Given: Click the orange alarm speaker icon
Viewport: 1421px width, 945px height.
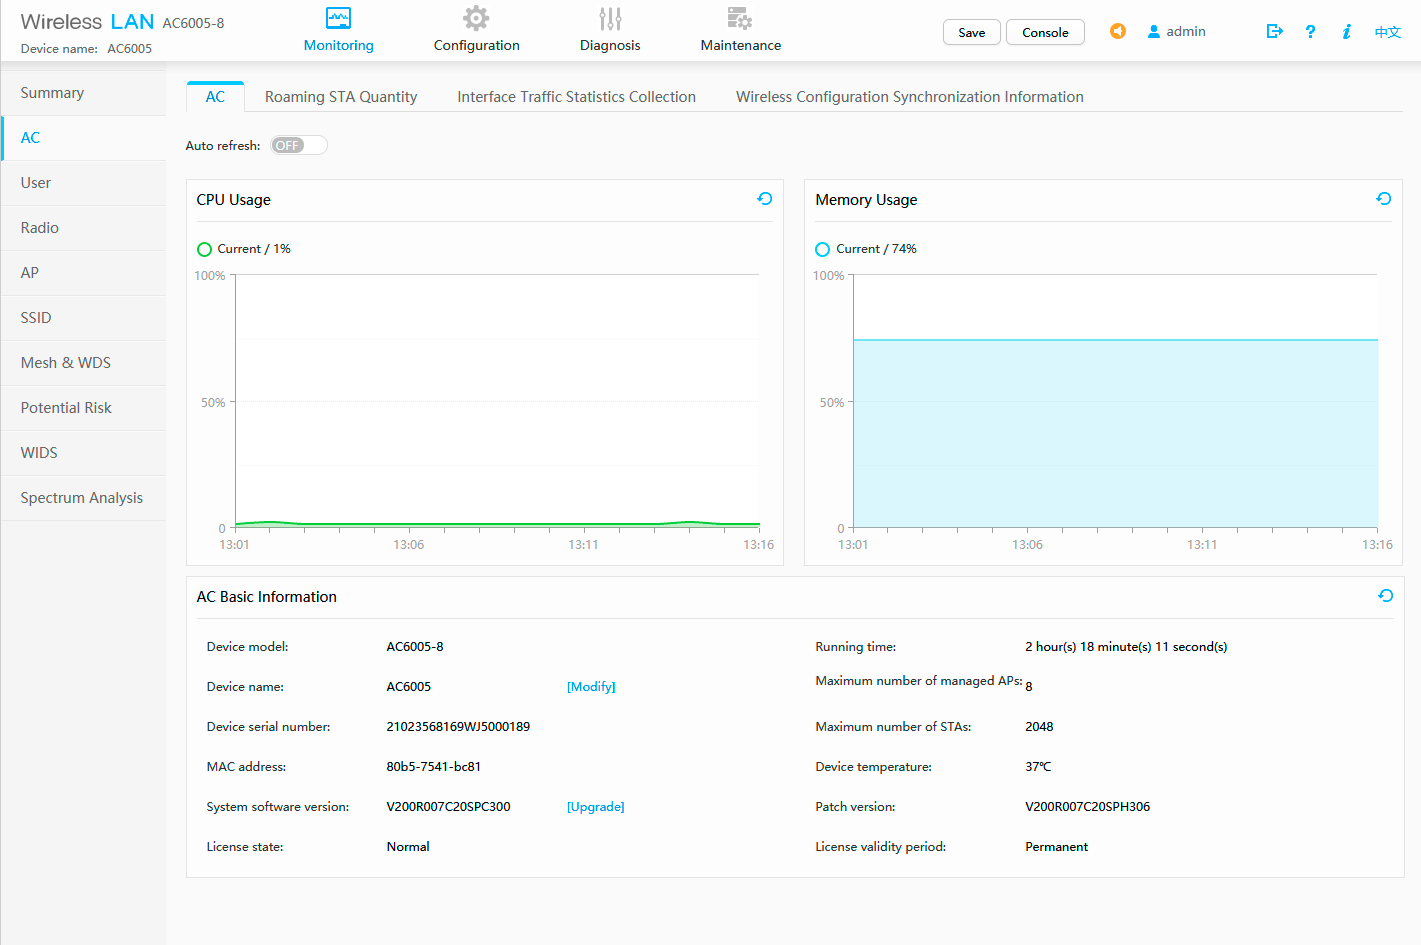Looking at the screenshot, I should click(x=1118, y=31).
